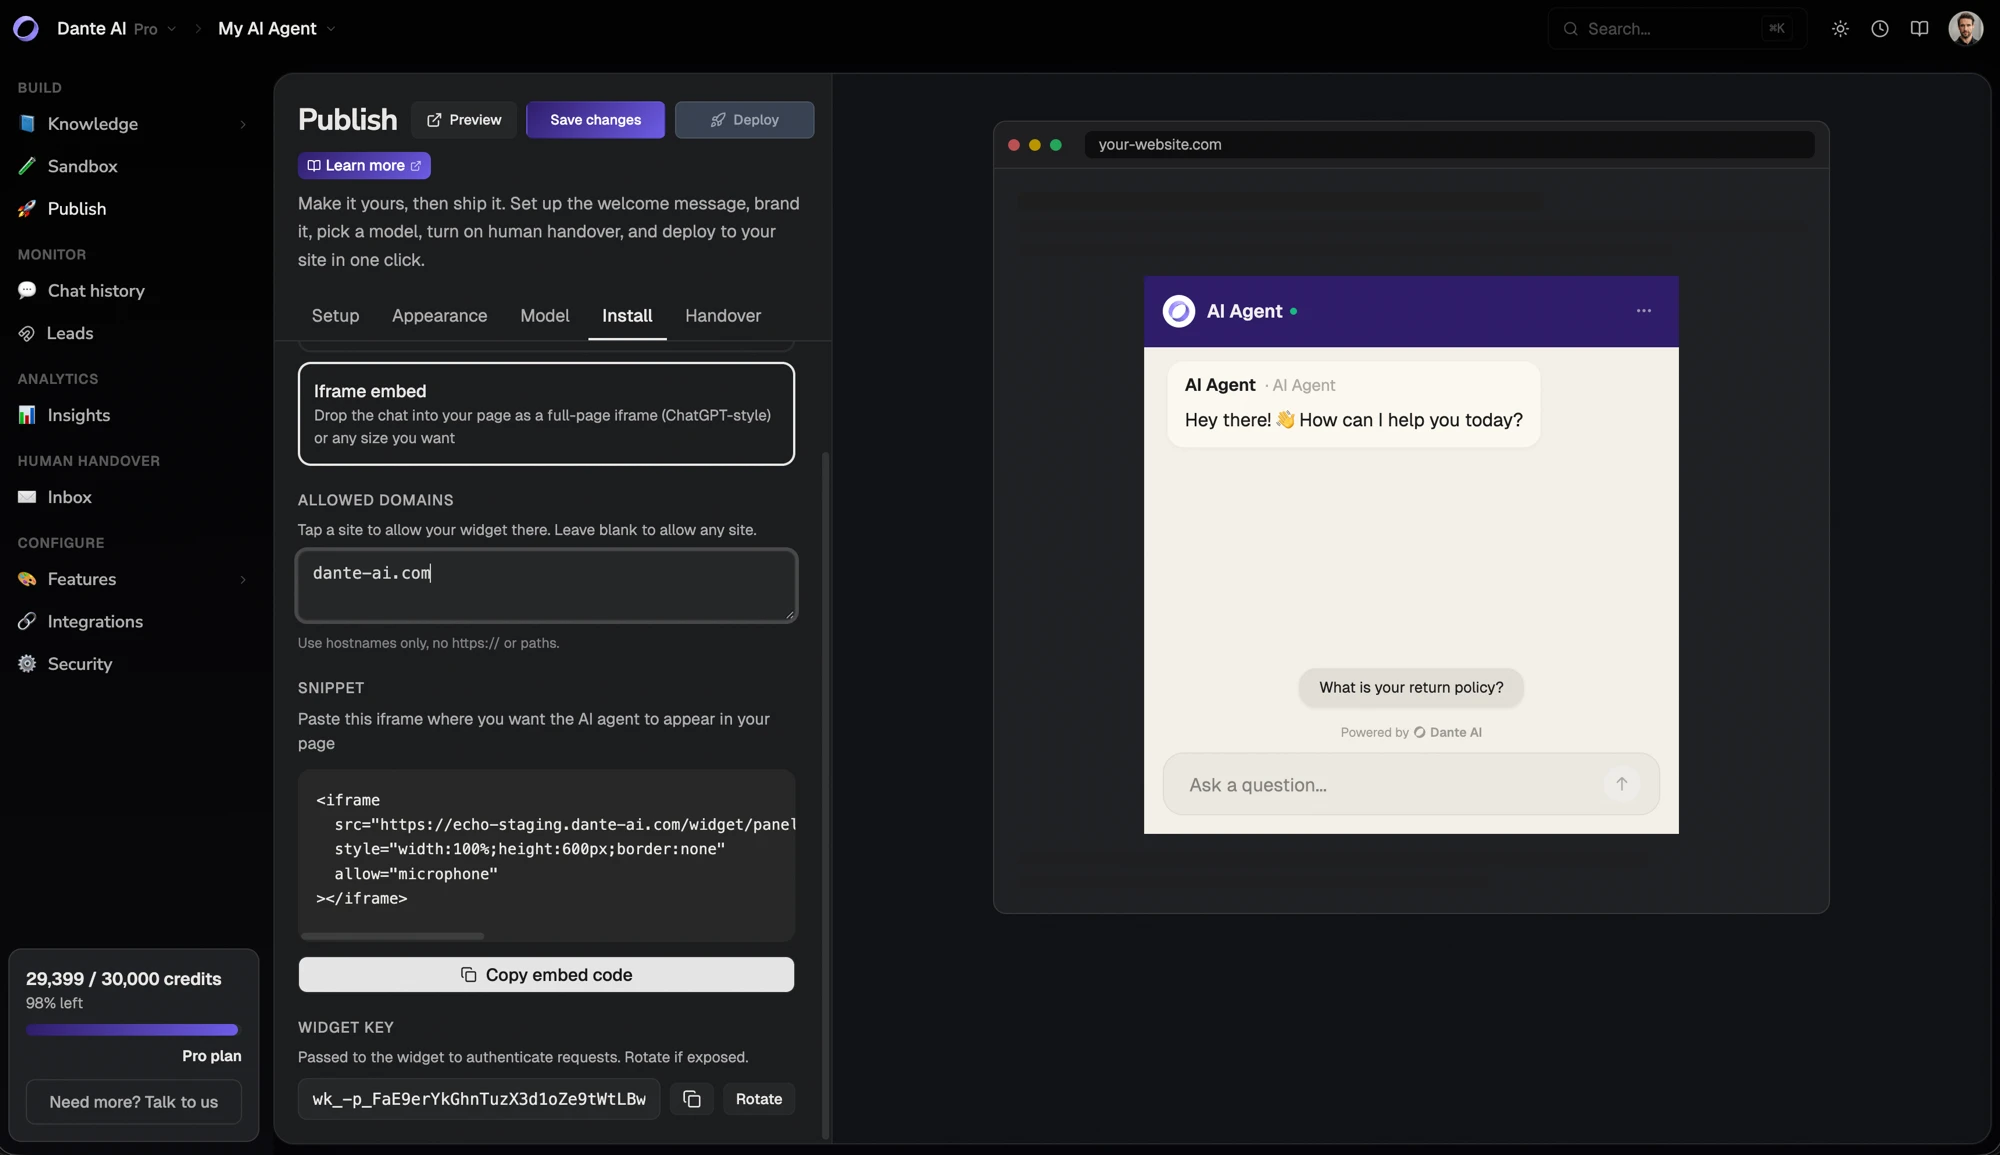Open the history clock icon in top bar
2000x1155 pixels.
1880,29
